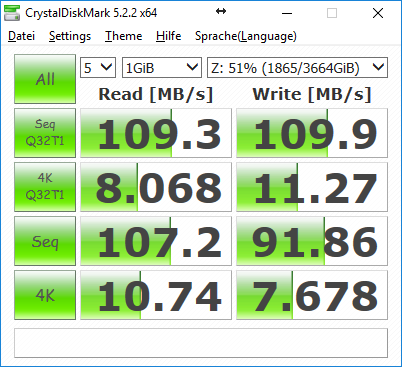Run the plain 4K test button
Image resolution: width=402 pixels, height=367 pixels.
pyautogui.click(x=45, y=295)
